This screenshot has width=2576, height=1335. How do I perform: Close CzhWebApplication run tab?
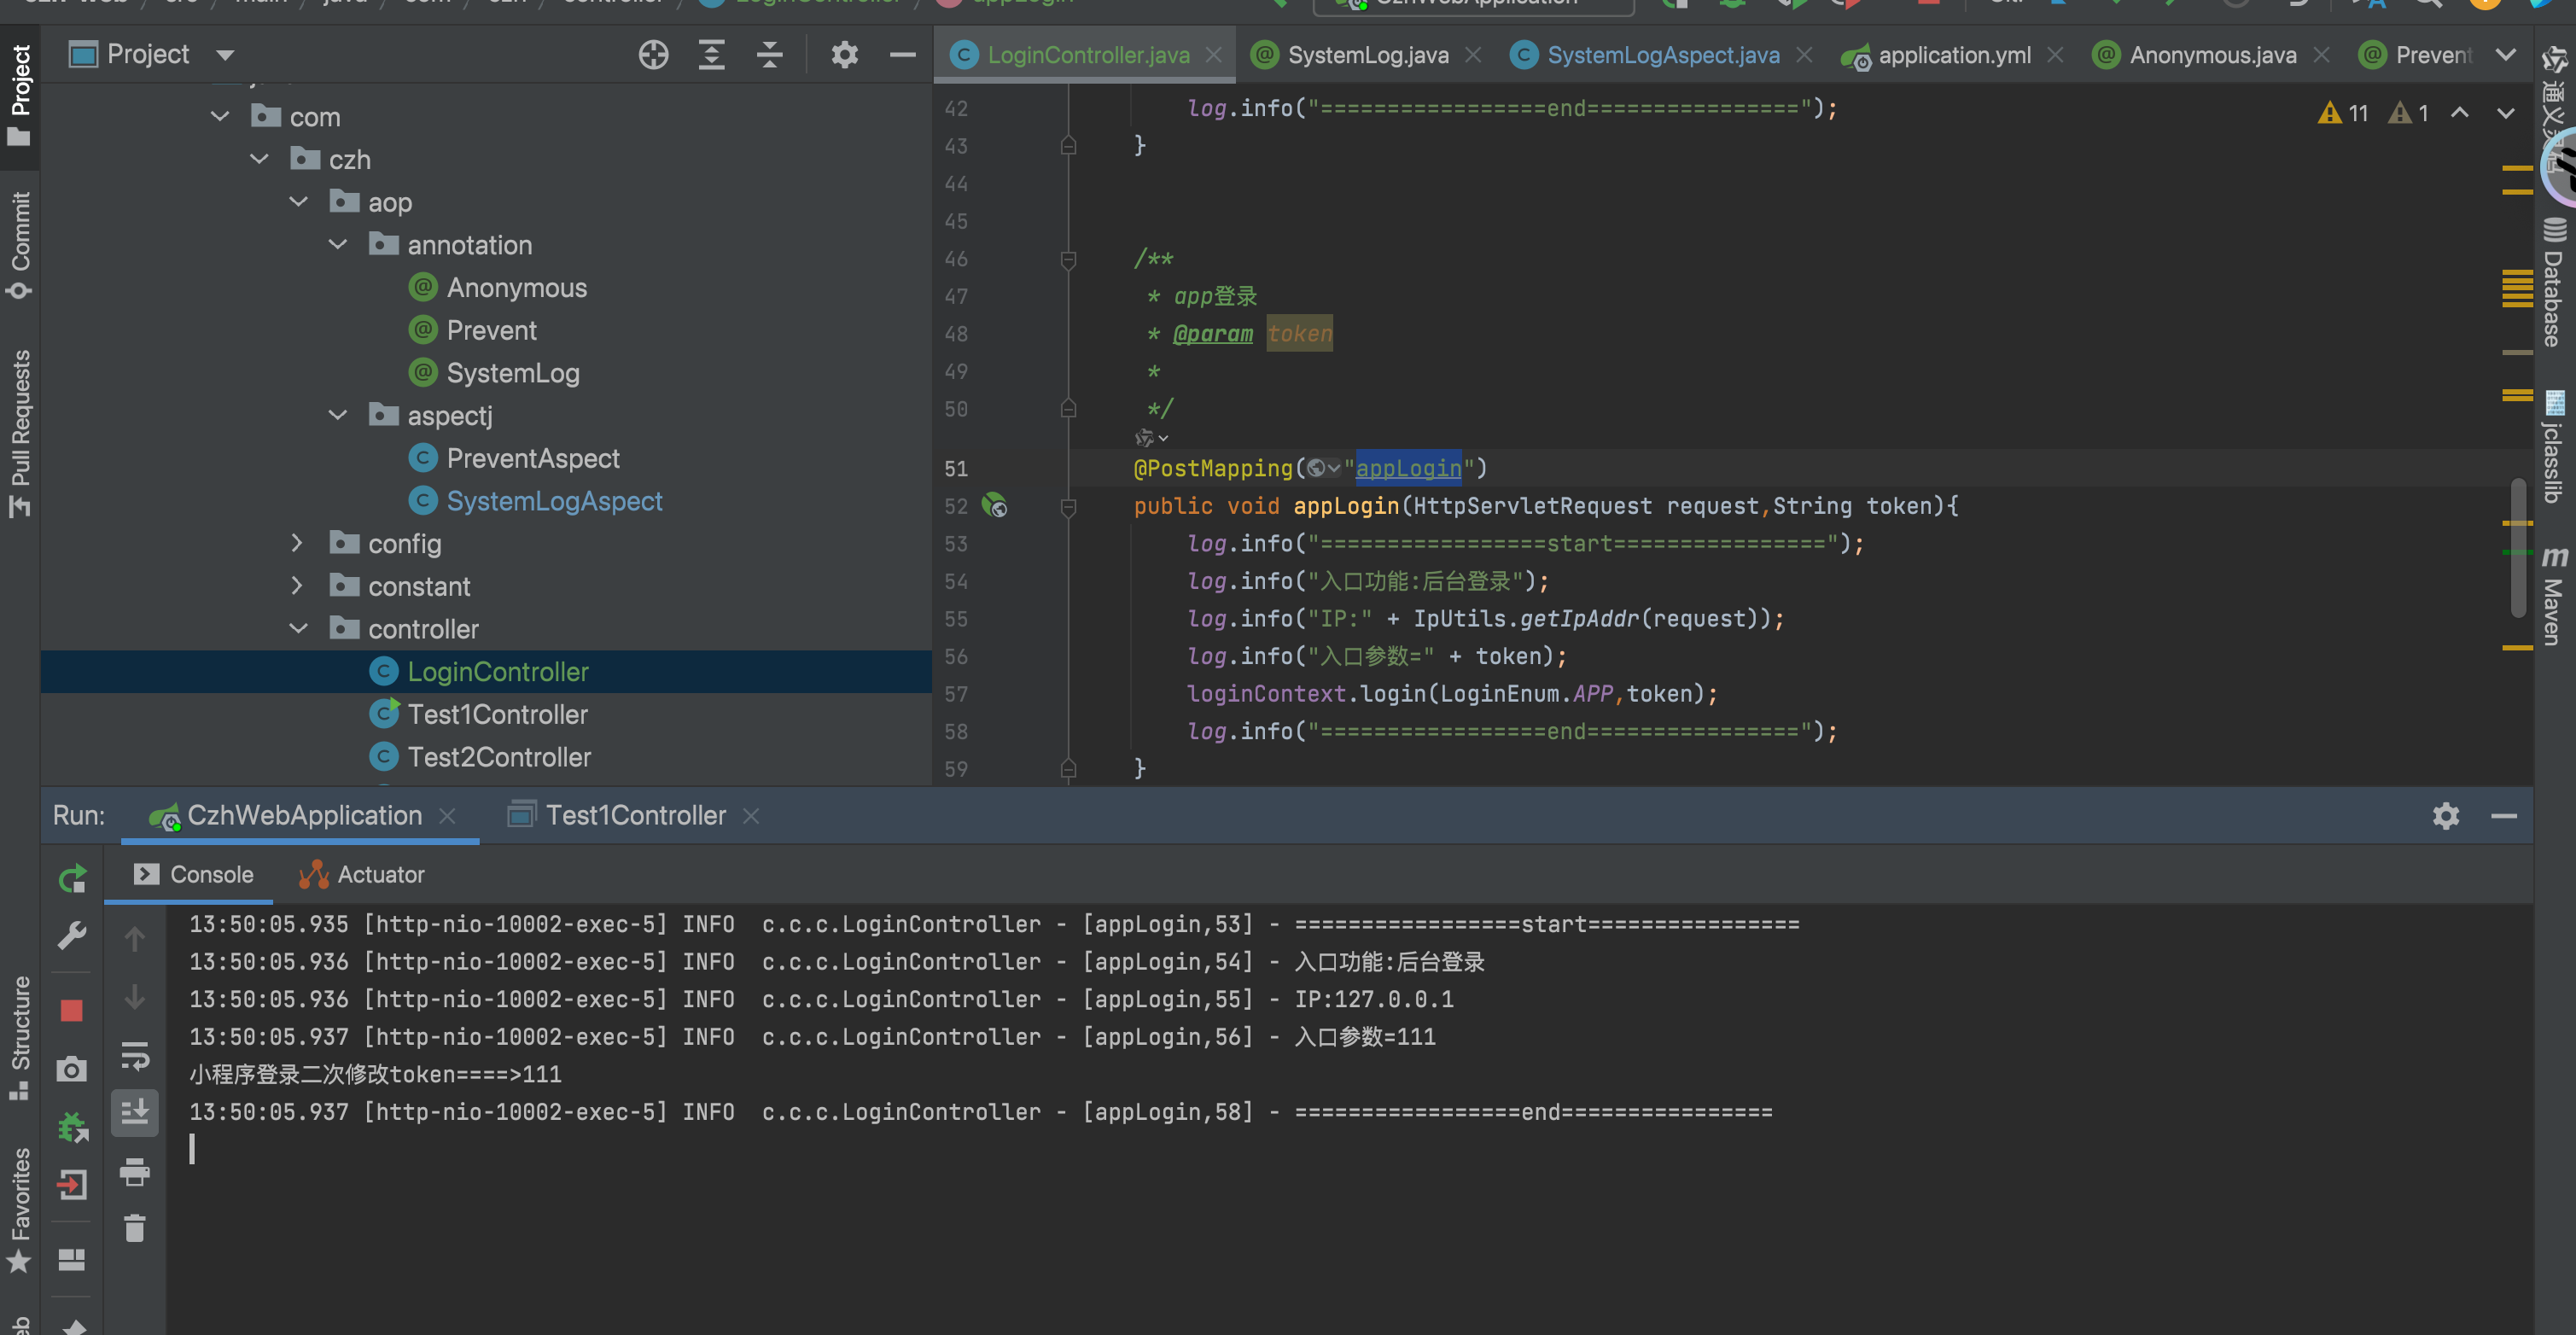[448, 816]
